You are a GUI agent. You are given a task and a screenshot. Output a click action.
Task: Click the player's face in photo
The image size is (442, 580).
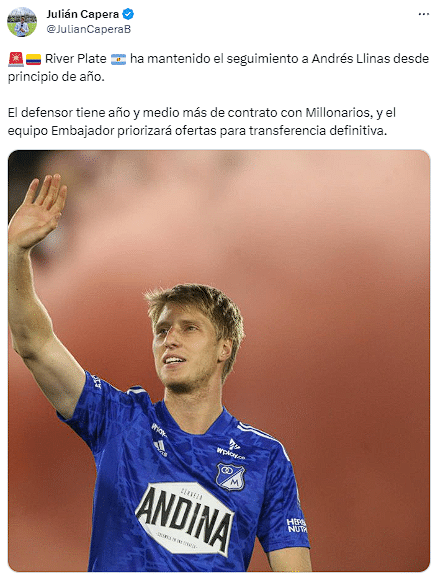[x=185, y=351]
